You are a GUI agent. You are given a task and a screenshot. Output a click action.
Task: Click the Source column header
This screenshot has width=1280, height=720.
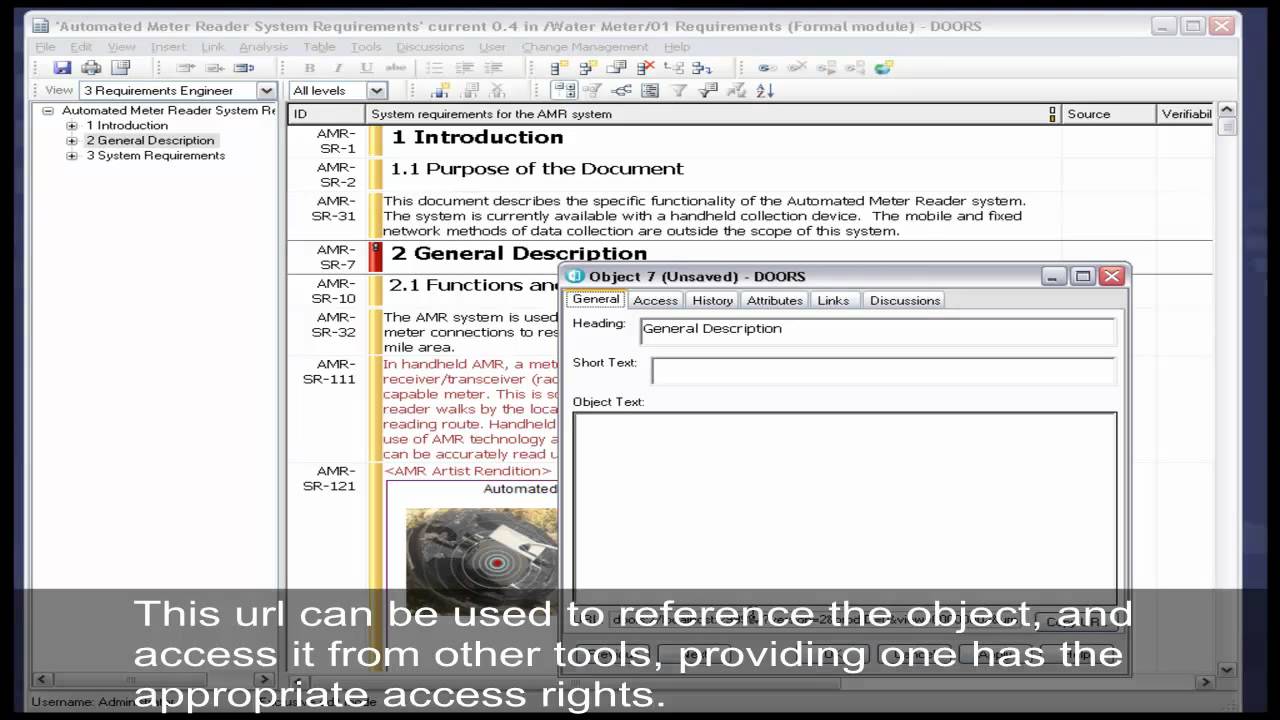pos(1109,114)
